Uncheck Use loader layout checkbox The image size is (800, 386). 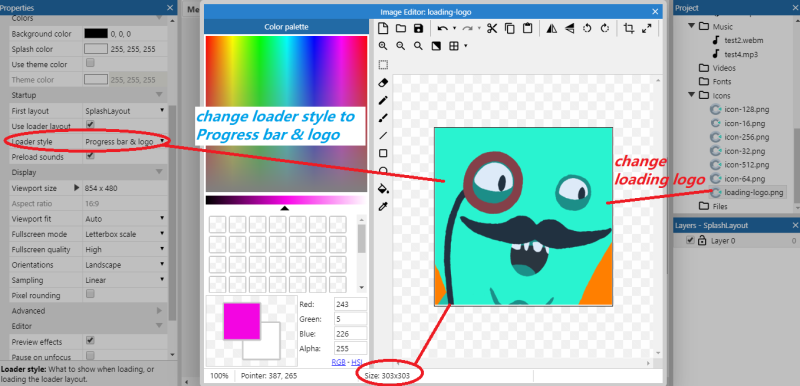point(90,125)
